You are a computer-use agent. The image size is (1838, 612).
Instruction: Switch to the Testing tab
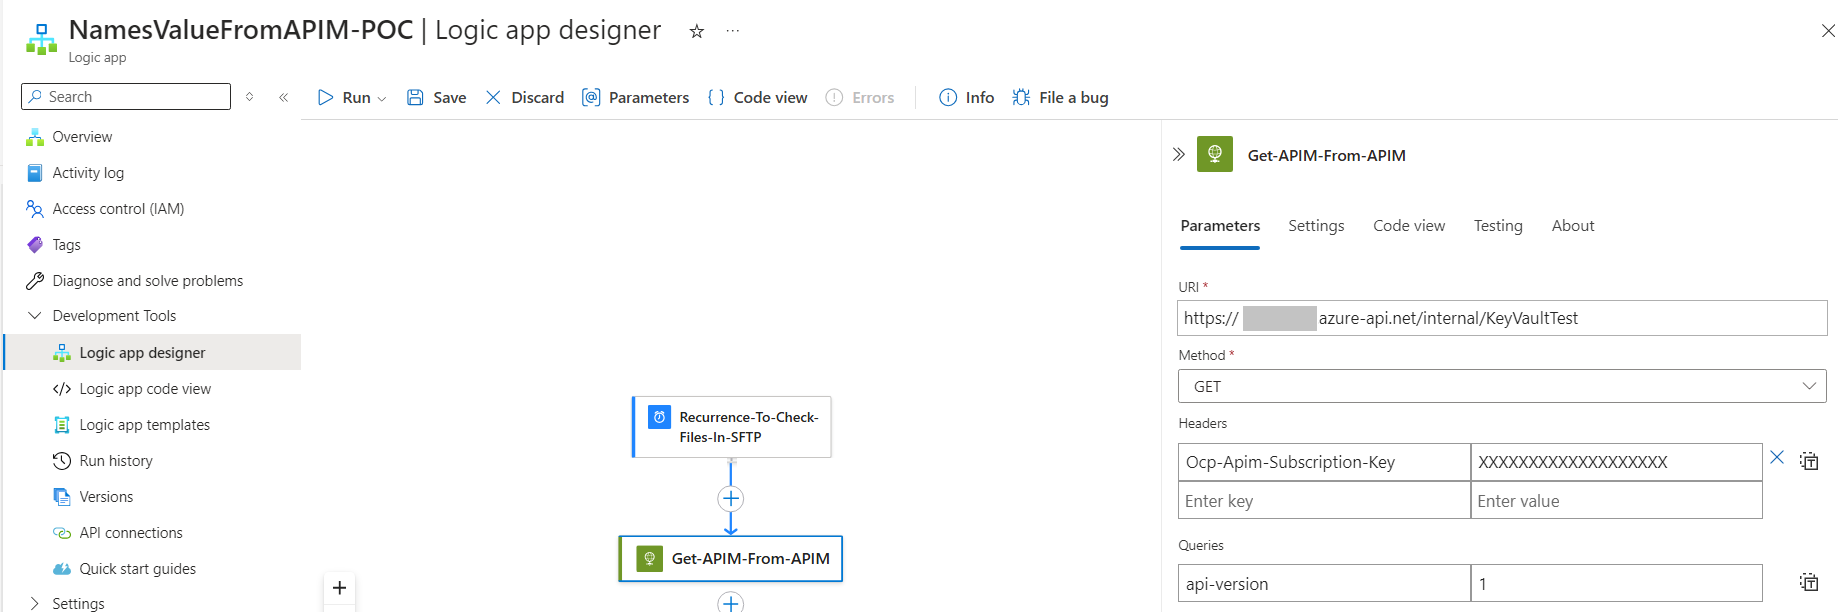point(1497,225)
